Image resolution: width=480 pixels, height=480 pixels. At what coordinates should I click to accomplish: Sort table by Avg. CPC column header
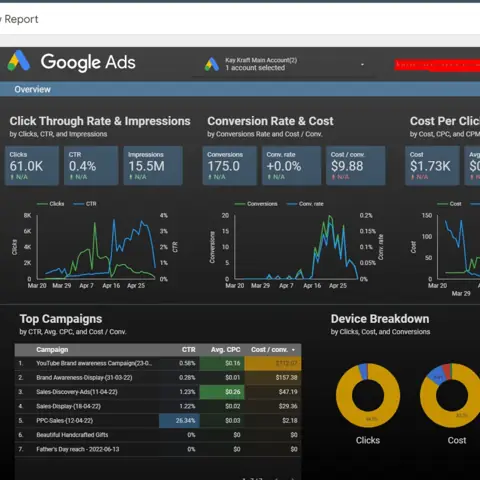[x=225, y=350]
